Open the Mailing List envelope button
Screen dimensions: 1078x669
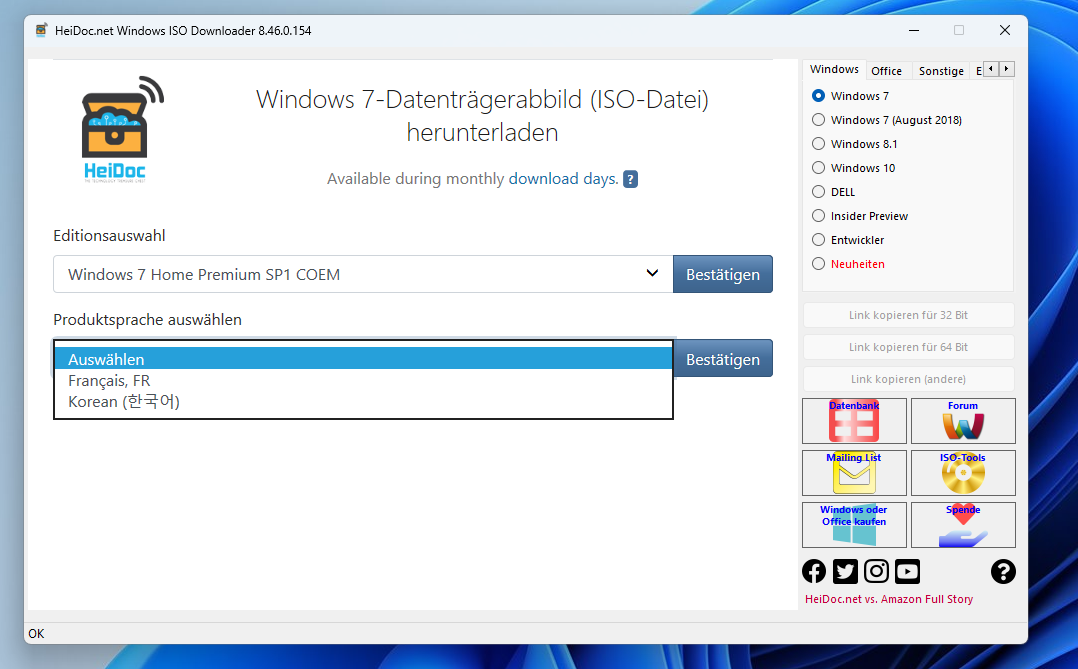854,472
